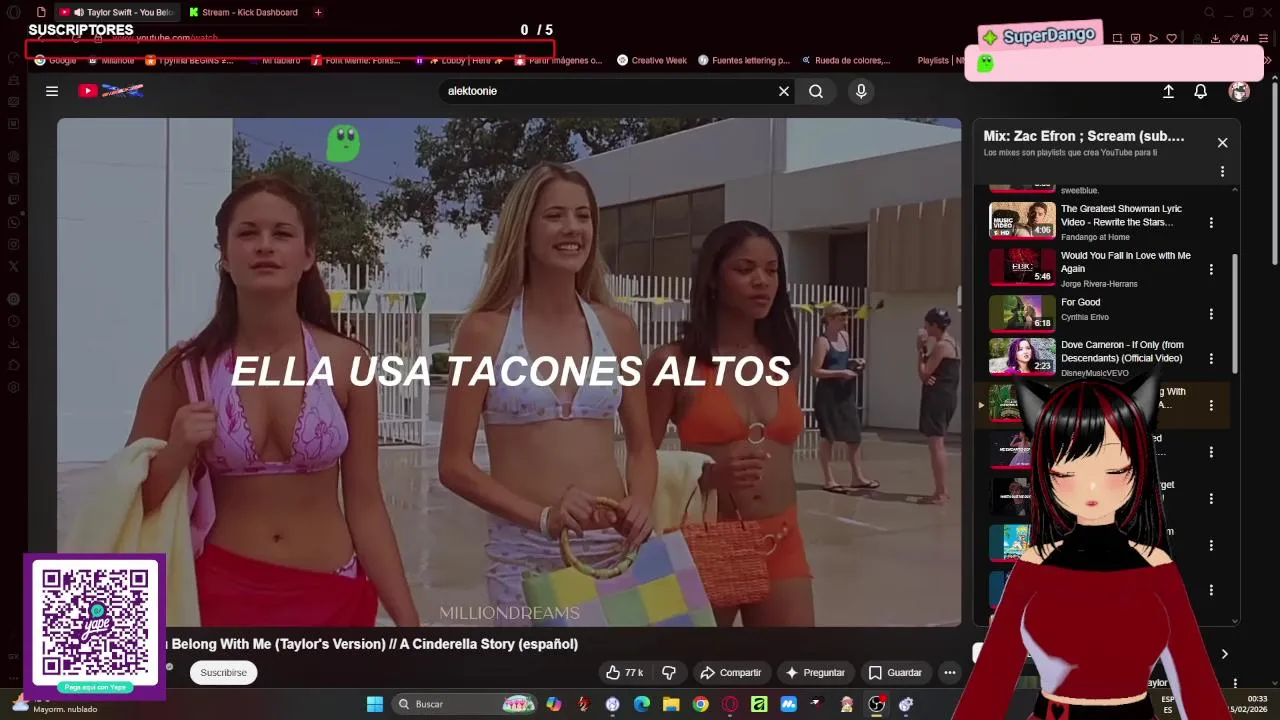The image size is (1280, 720).
Task: Play Would You Fall in Love thumbnail
Action: [1022, 267]
